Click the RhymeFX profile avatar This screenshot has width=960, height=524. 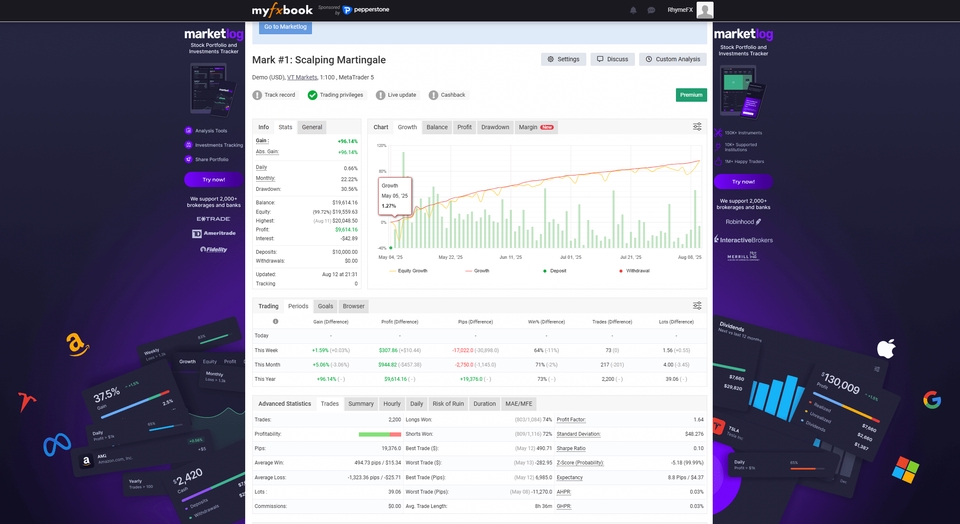coord(705,10)
